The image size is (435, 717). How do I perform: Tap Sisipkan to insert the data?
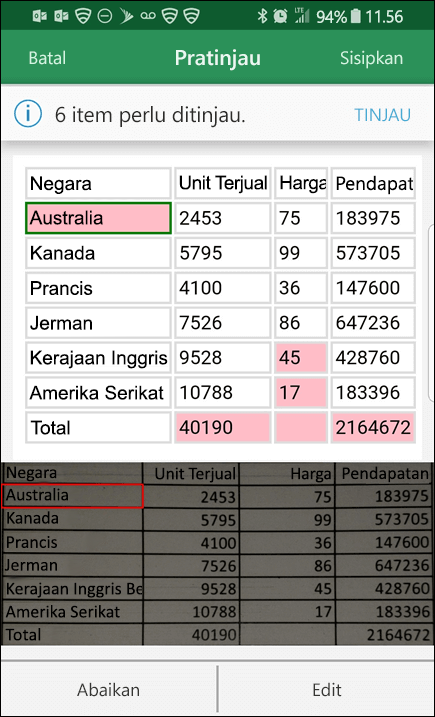pos(371,58)
